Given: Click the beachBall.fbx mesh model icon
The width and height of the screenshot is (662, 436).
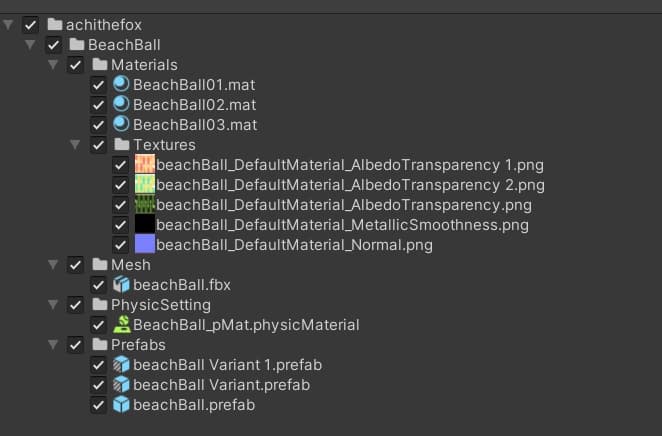Looking at the screenshot, I should click(122, 285).
